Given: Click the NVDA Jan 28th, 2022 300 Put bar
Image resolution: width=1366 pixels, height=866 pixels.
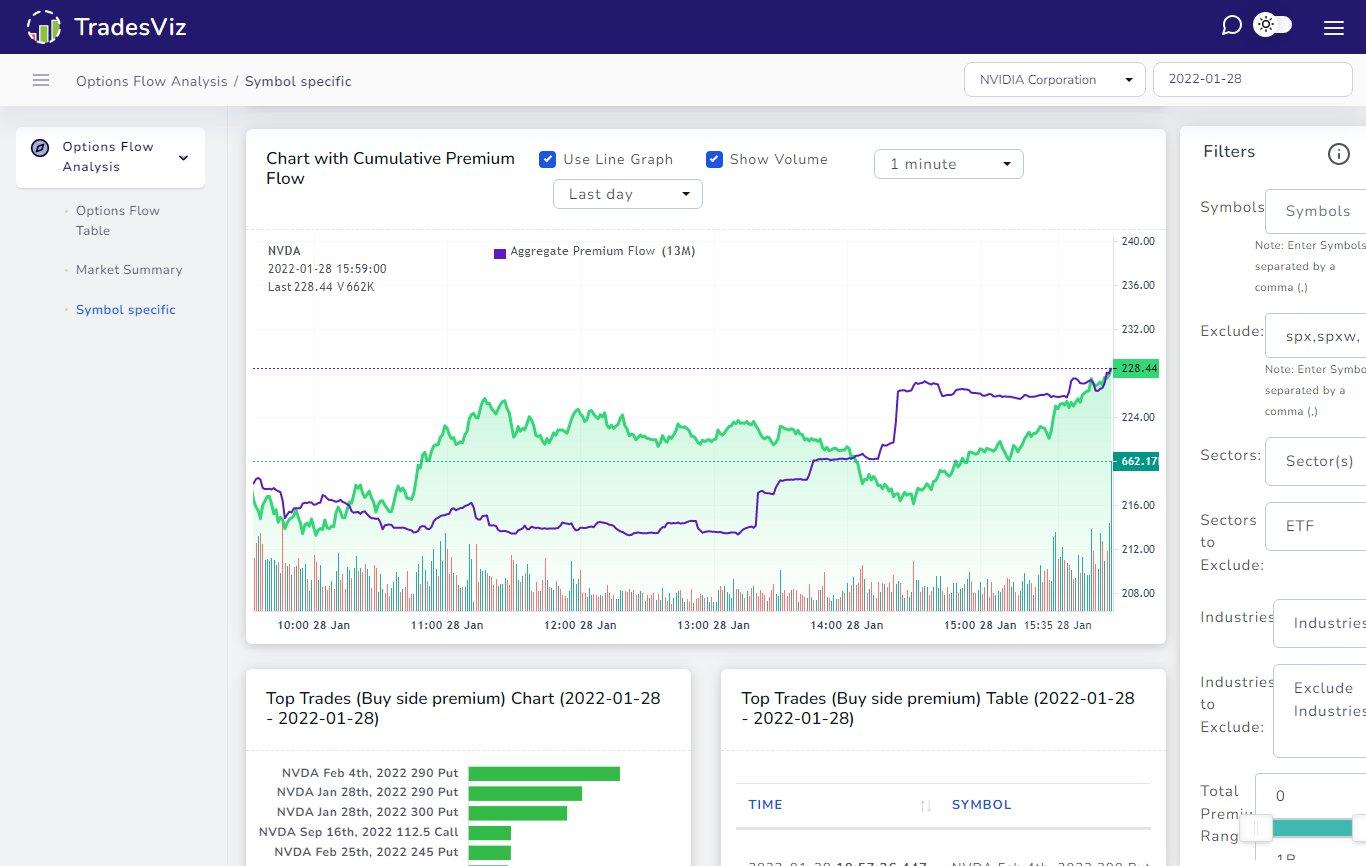Looking at the screenshot, I should tap(517, 813).
